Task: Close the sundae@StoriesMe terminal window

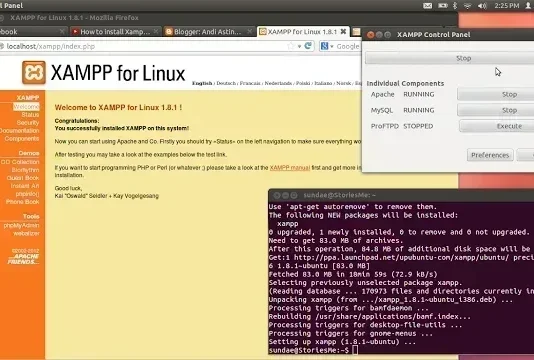Action: 277,195
